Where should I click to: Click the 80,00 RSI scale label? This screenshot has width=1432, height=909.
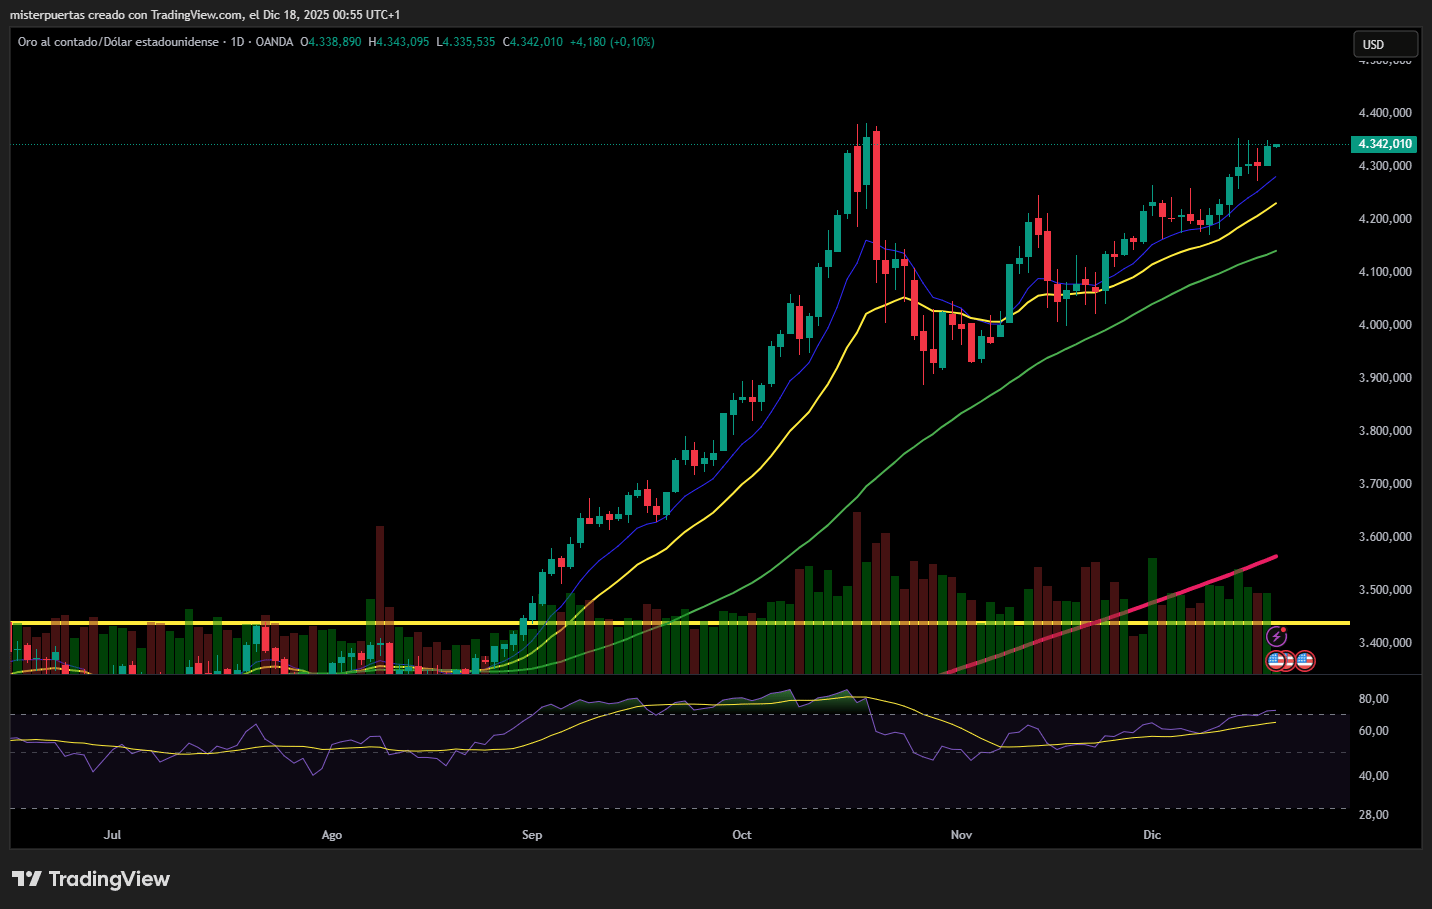coord(1373,699)
